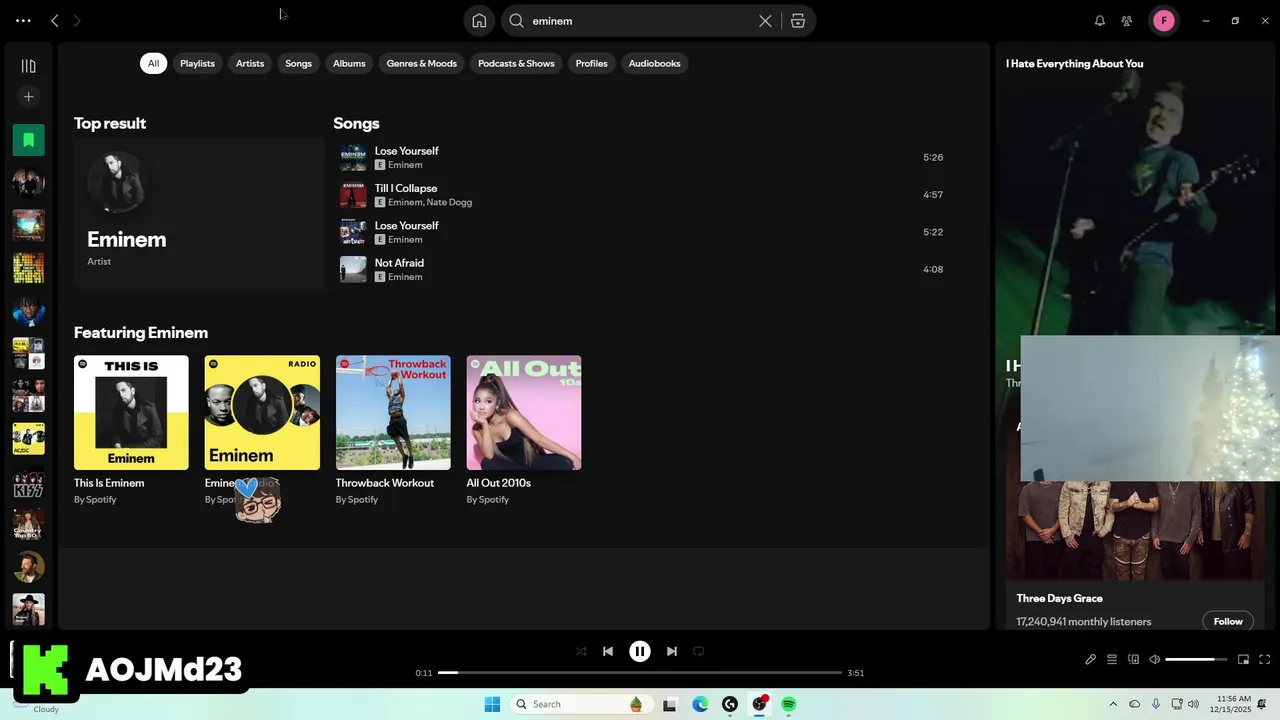Viewport: 1280px width, 720px height.
Task: Open the Nate Dogg artist link
Action: 449,202
